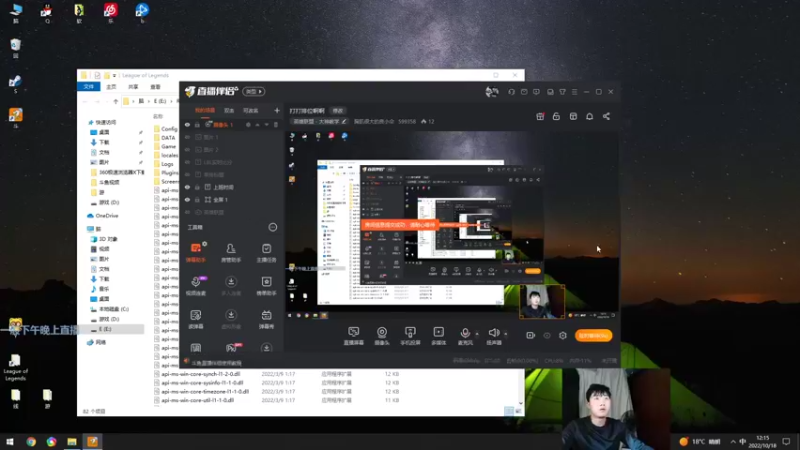Expand the microphone options arrow

[x=477, y=334]
